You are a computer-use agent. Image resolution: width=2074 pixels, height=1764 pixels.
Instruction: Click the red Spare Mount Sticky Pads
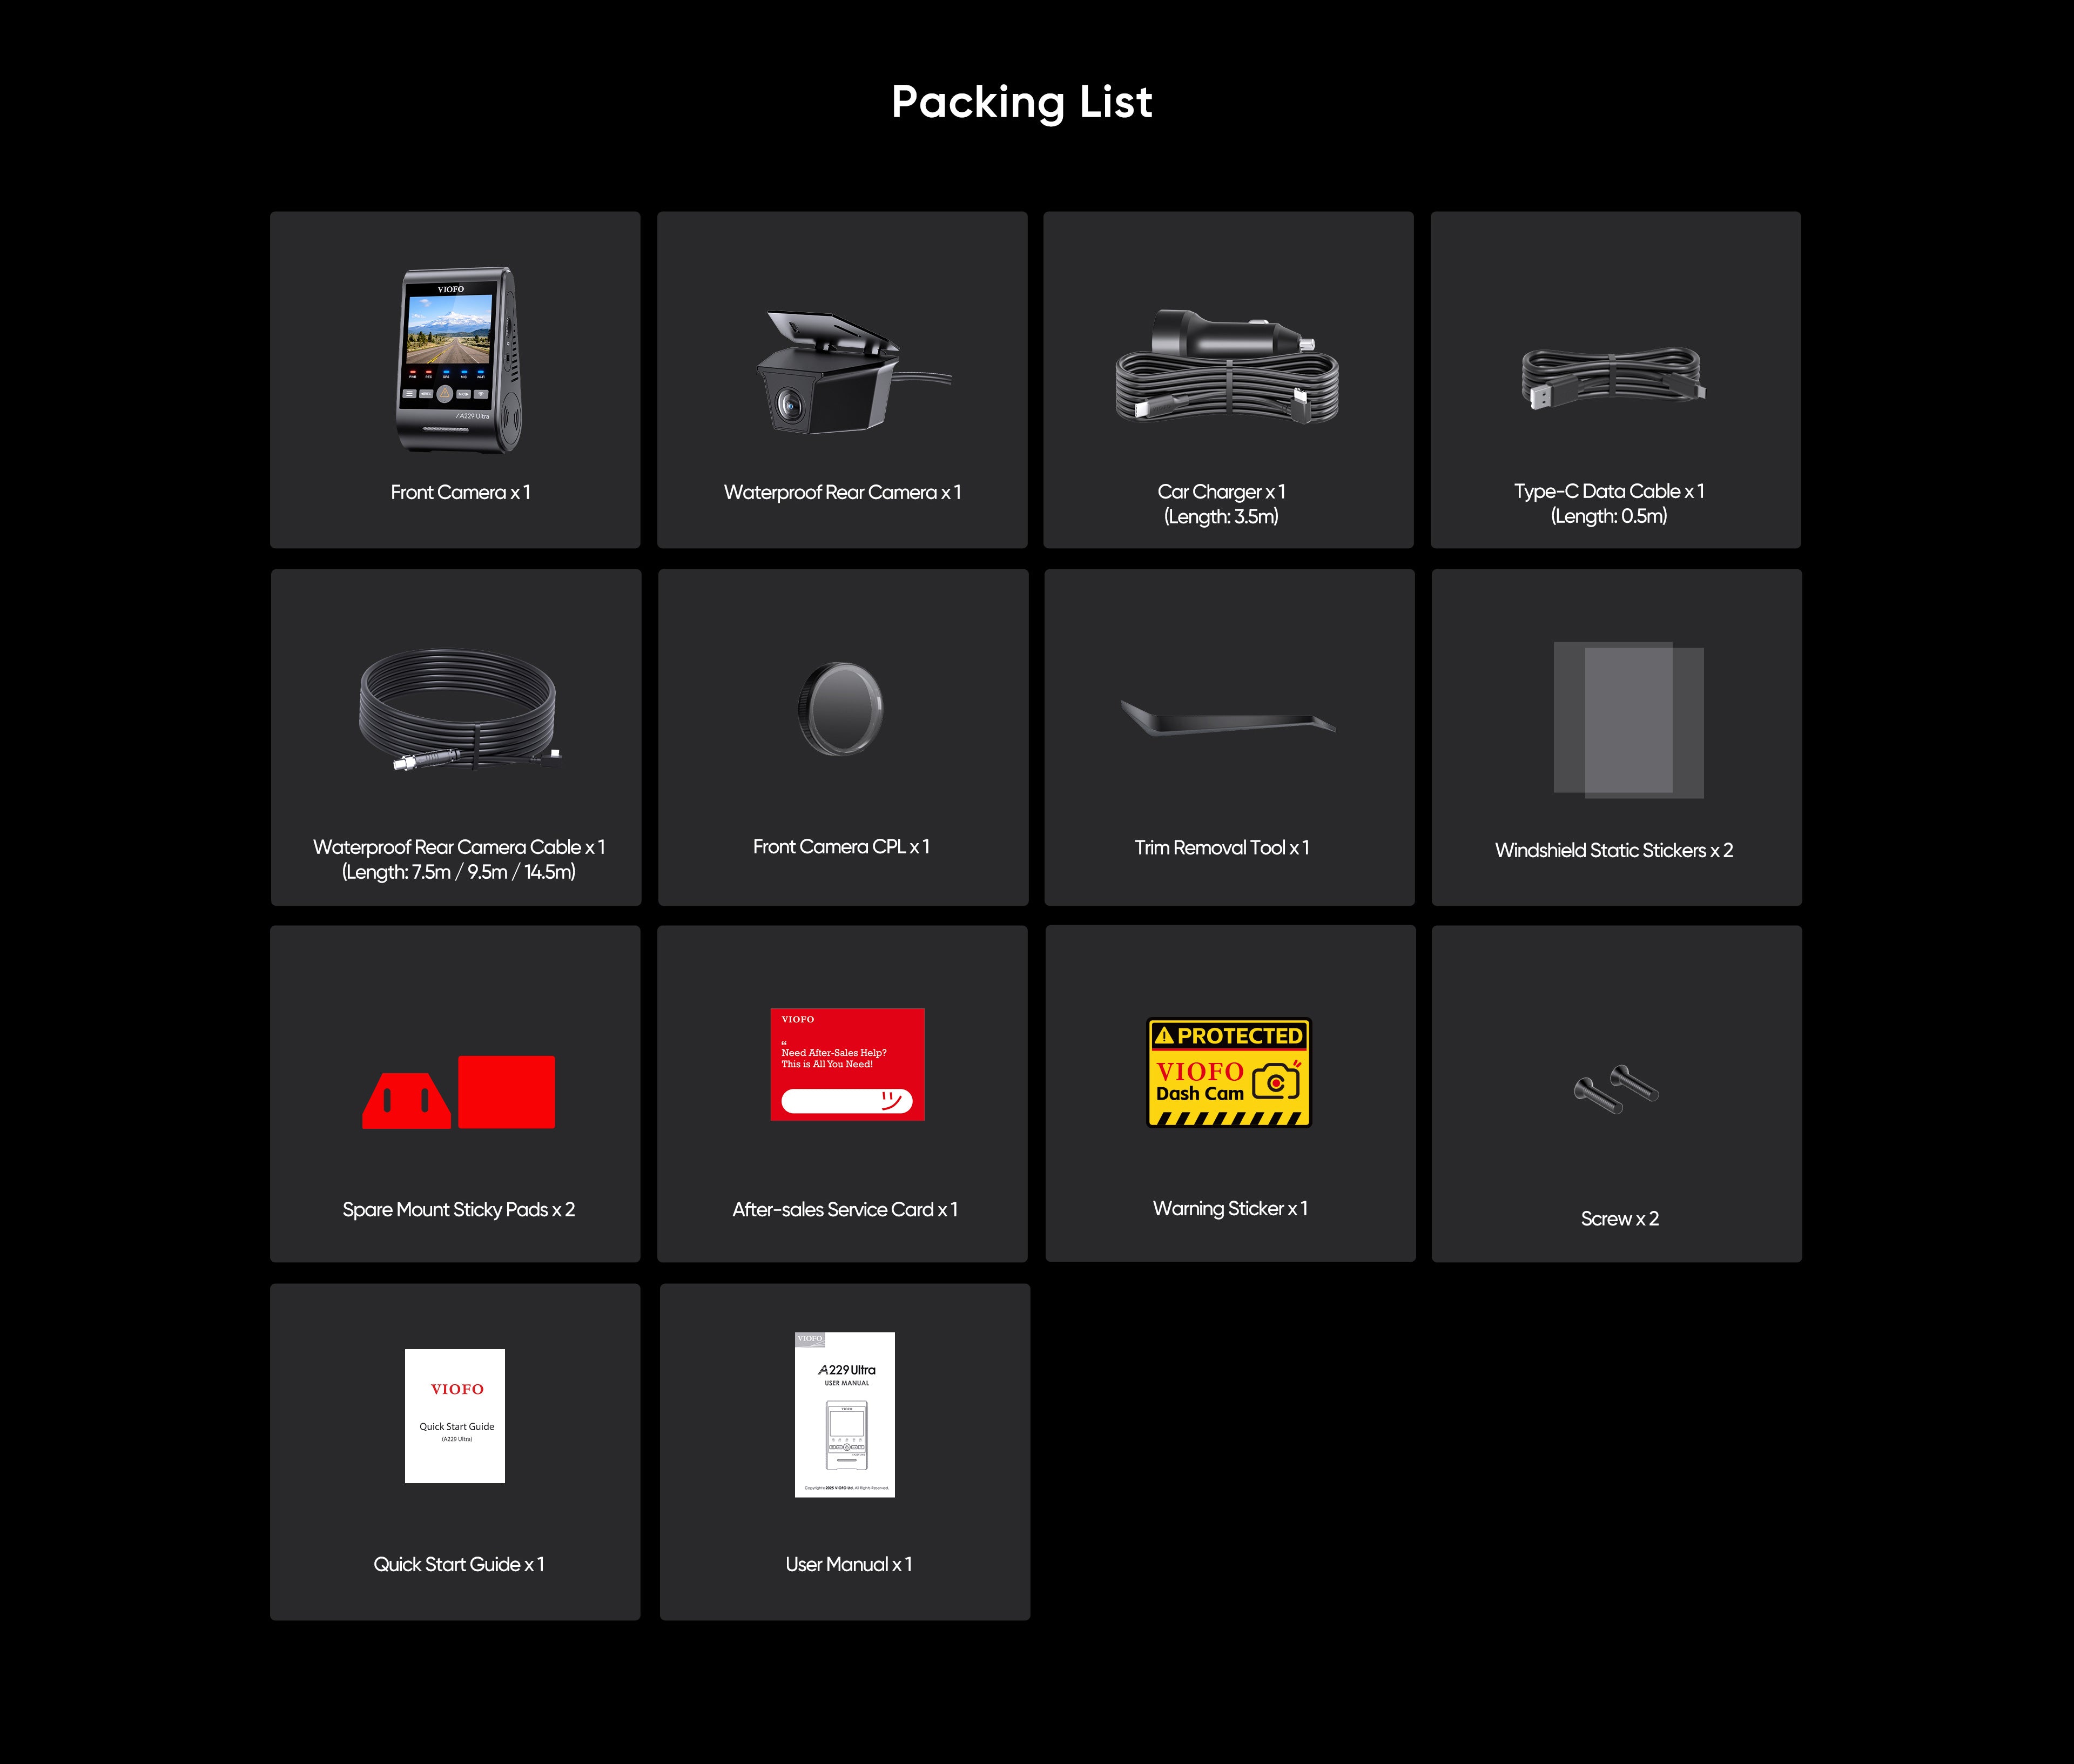pyautogui.click(x=458, y=1092)
